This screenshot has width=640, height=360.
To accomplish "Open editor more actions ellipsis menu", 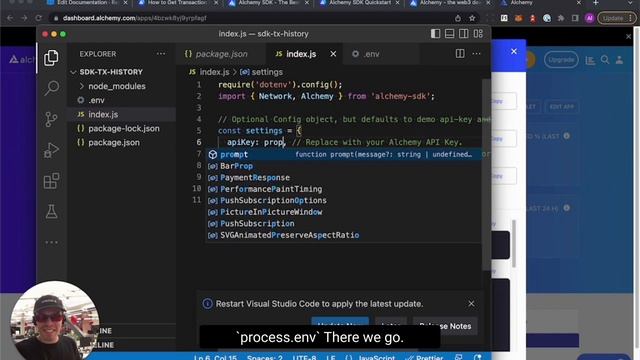I will coord(476,53).
